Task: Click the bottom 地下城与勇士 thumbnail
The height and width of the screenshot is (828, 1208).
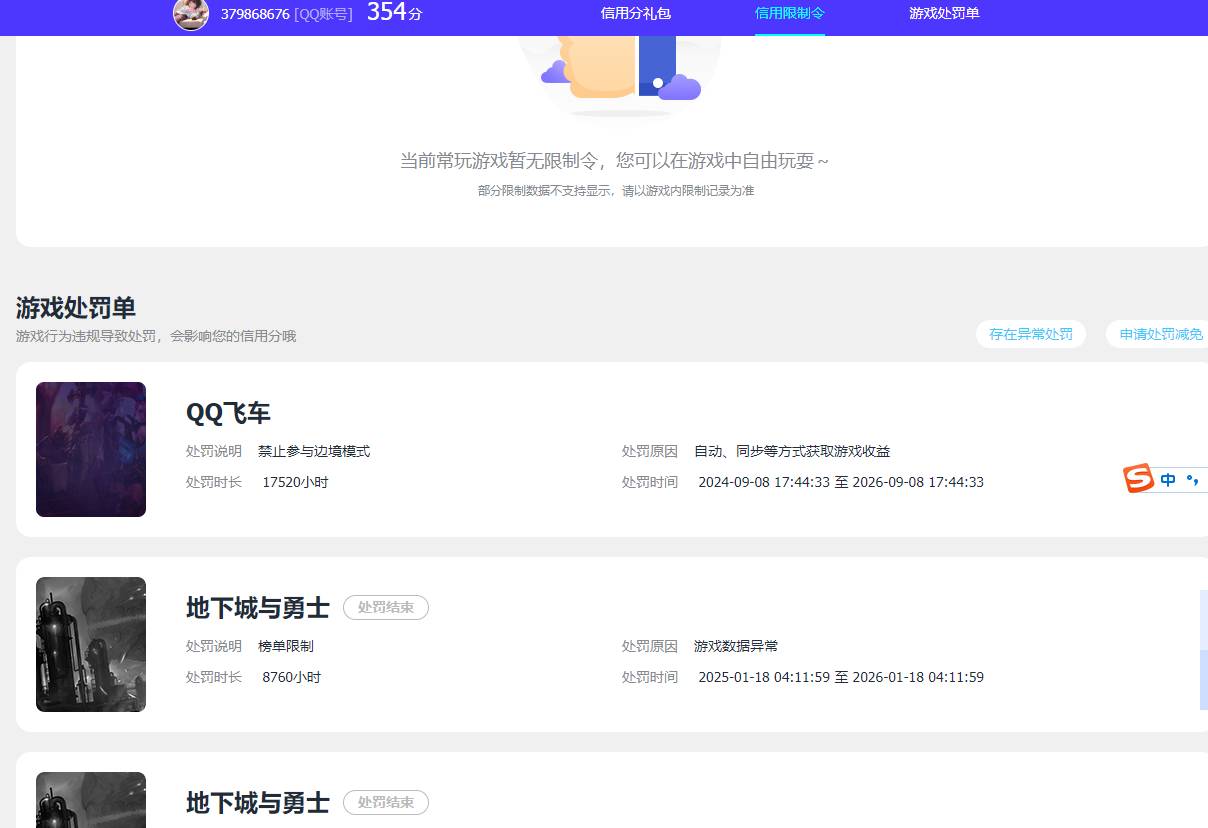Action: pos(91,800)
